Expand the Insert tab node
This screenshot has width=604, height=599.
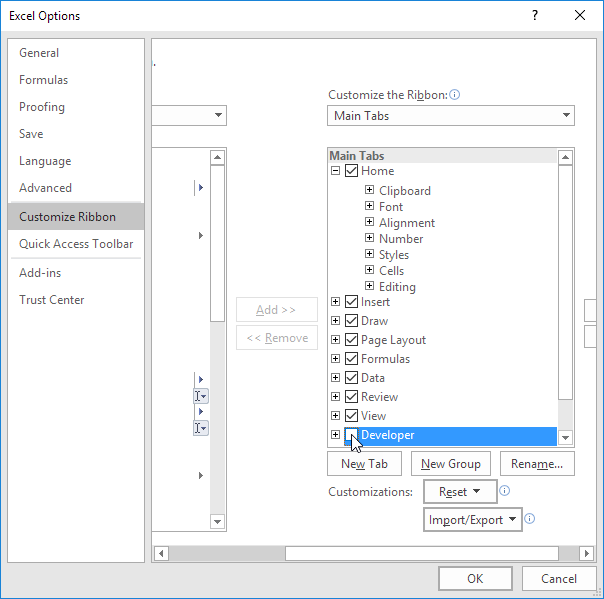click(336, 302)
